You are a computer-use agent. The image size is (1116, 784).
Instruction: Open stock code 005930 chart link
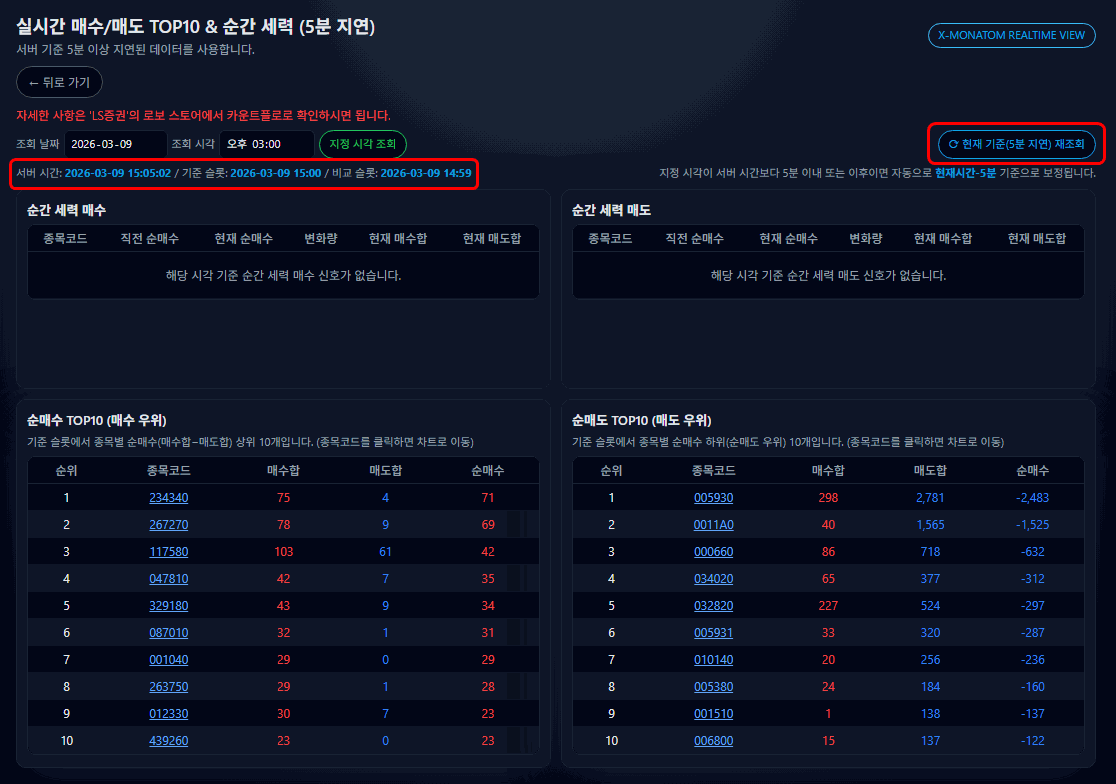pyautogui.click(x=713, y=498)
